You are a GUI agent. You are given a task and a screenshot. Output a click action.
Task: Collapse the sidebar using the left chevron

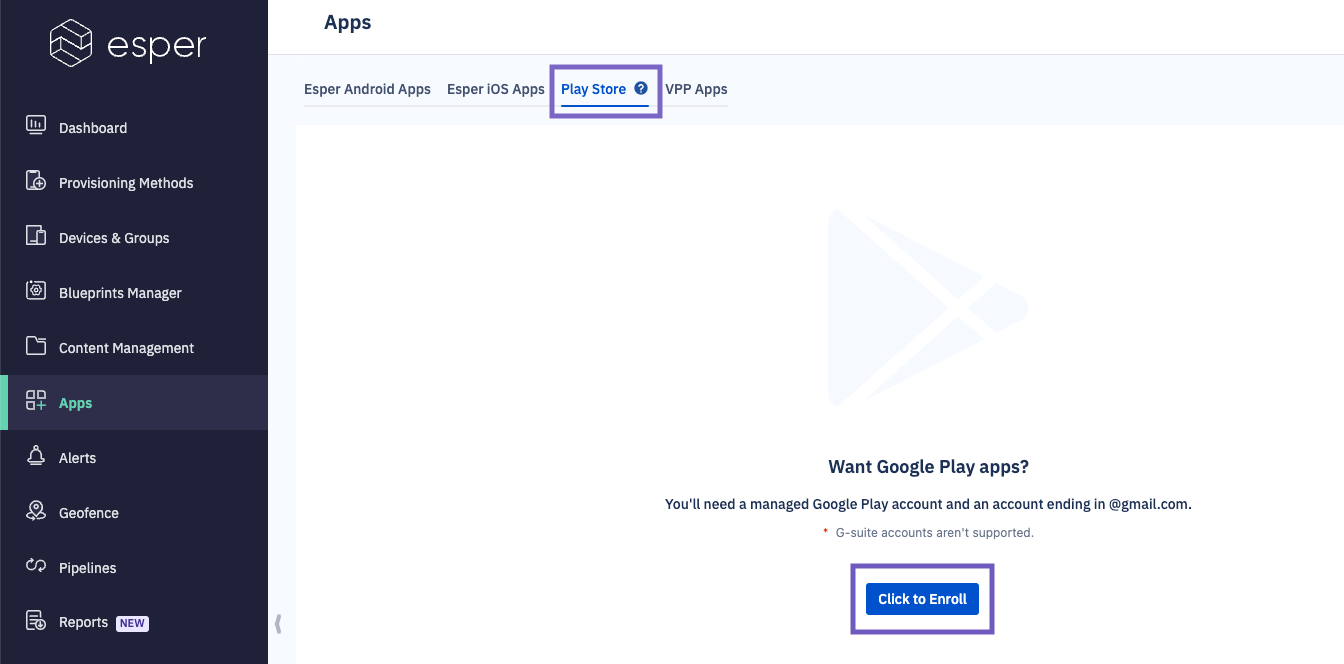pyautogui.click(x=278, y=622)
